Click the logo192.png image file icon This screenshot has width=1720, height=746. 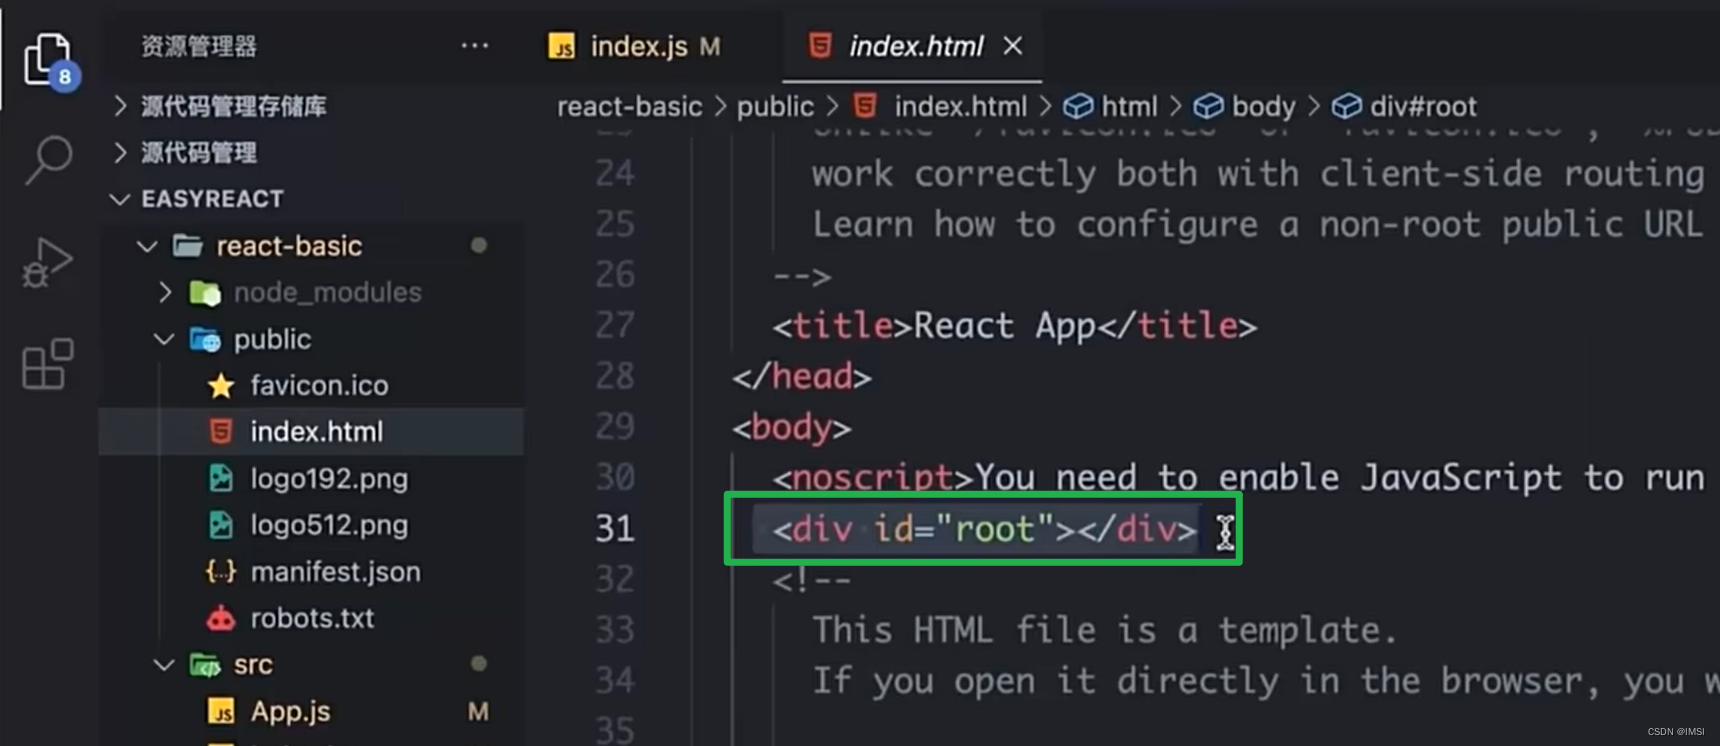click(221, 478)
